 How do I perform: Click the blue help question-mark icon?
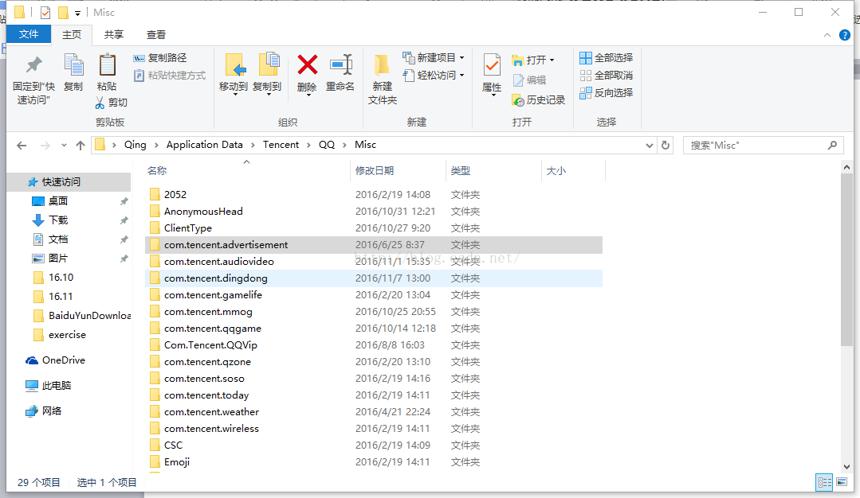coord(845,35)
